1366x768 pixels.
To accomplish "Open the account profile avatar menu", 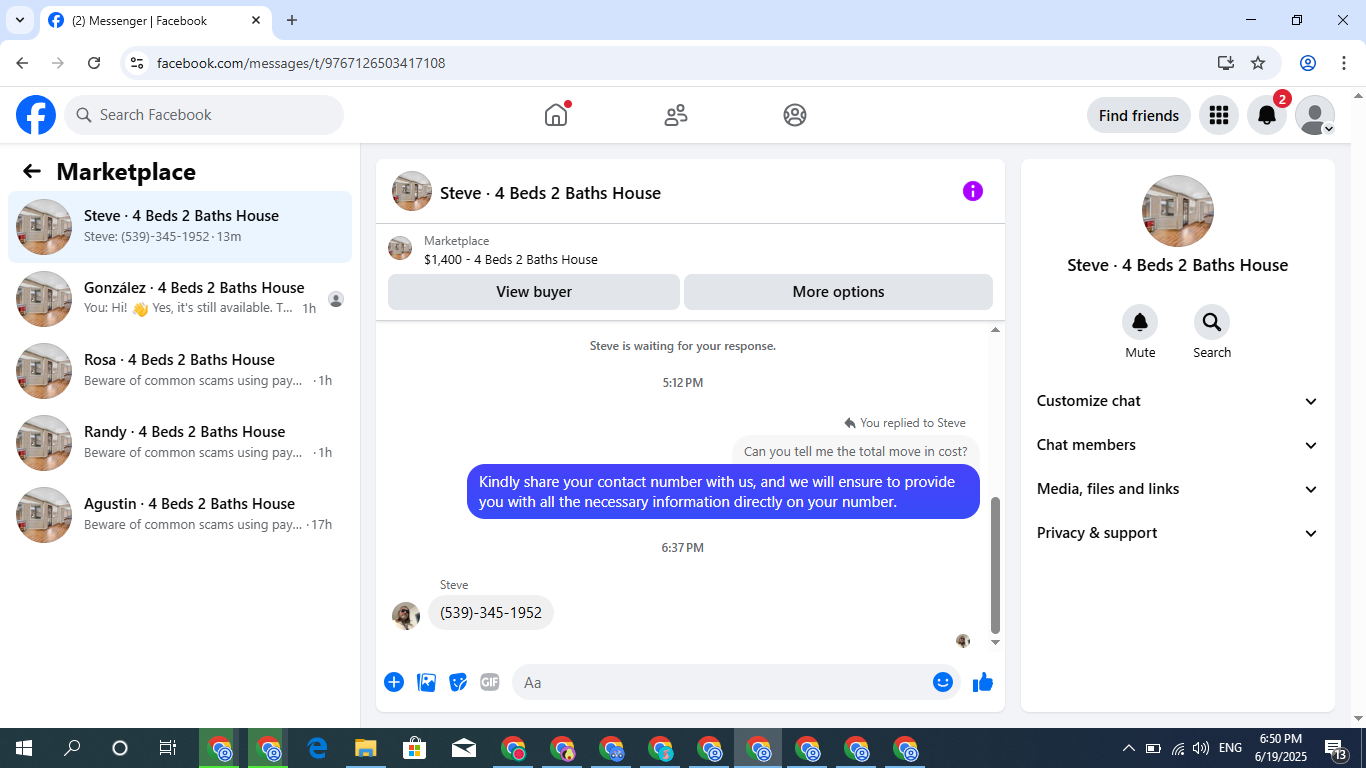I will [1315, 115].
